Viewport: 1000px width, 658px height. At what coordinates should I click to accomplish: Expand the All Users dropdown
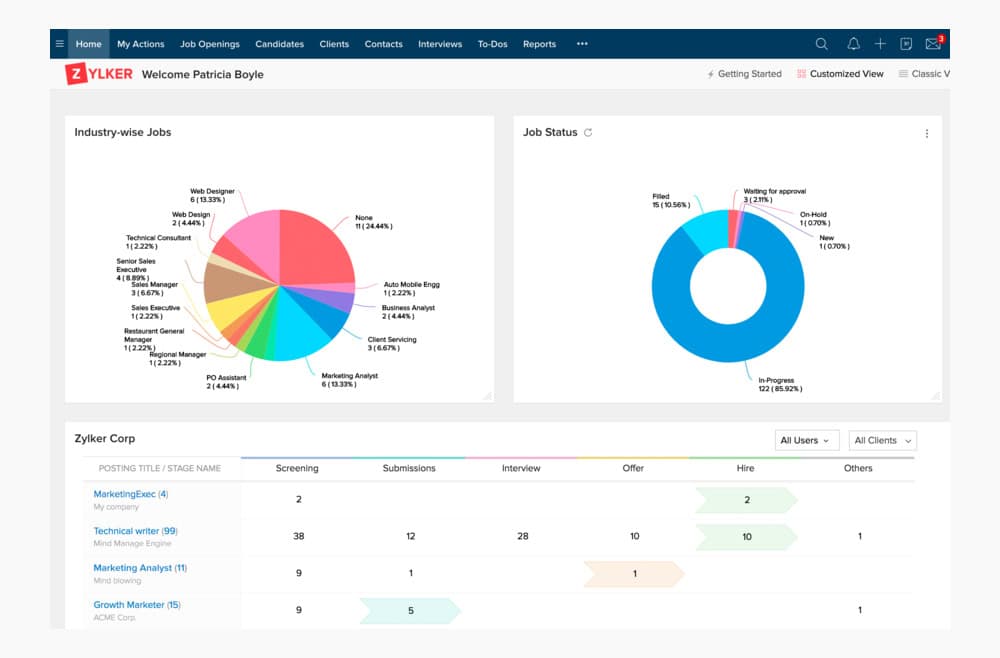[x=807, y=441]
